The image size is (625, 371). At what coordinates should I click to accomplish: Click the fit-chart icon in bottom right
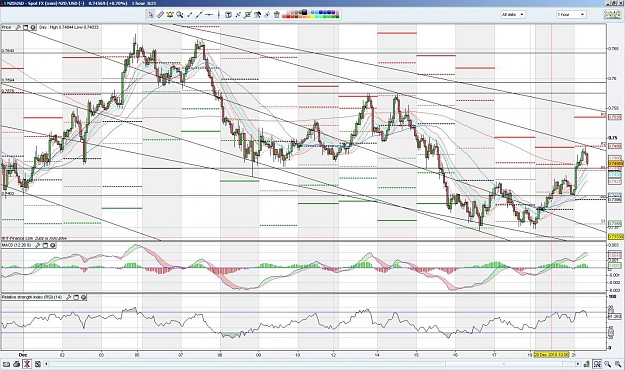pos(597,364)
